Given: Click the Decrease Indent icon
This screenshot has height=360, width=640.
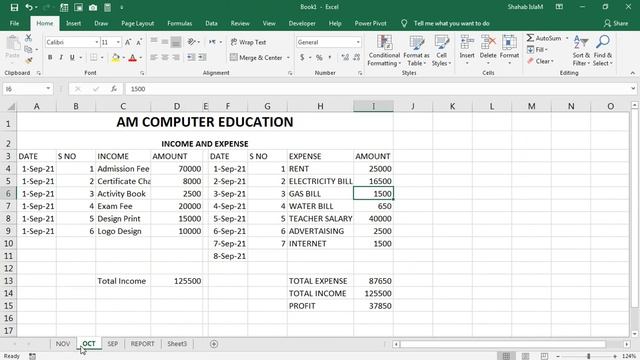Looking at the screenshot, I should pyautogui.click(x=191, y=58).
